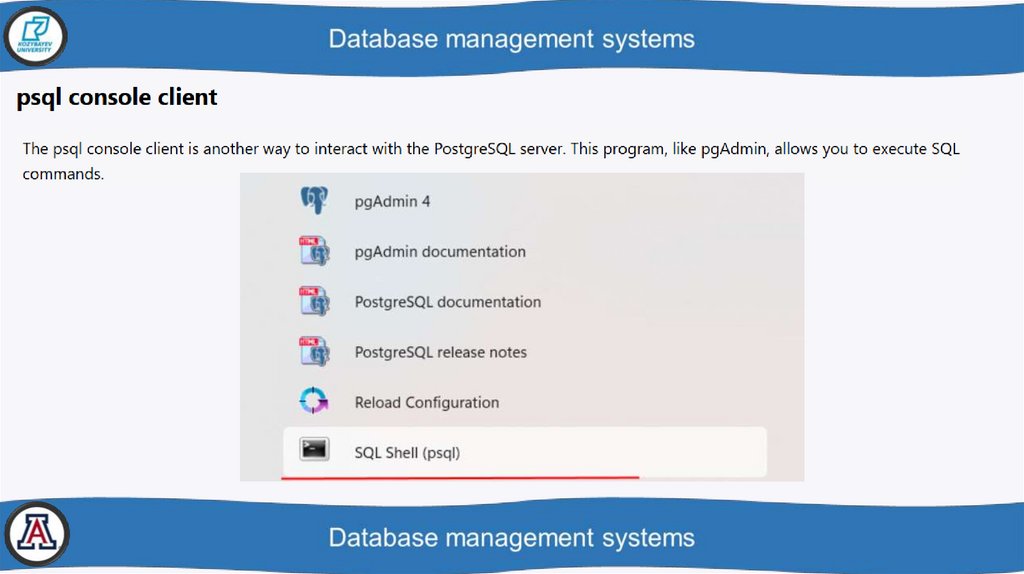Screen dimensions: 1024x574
Task: Click the 'psql console client' heading
Action: (117, 98)
